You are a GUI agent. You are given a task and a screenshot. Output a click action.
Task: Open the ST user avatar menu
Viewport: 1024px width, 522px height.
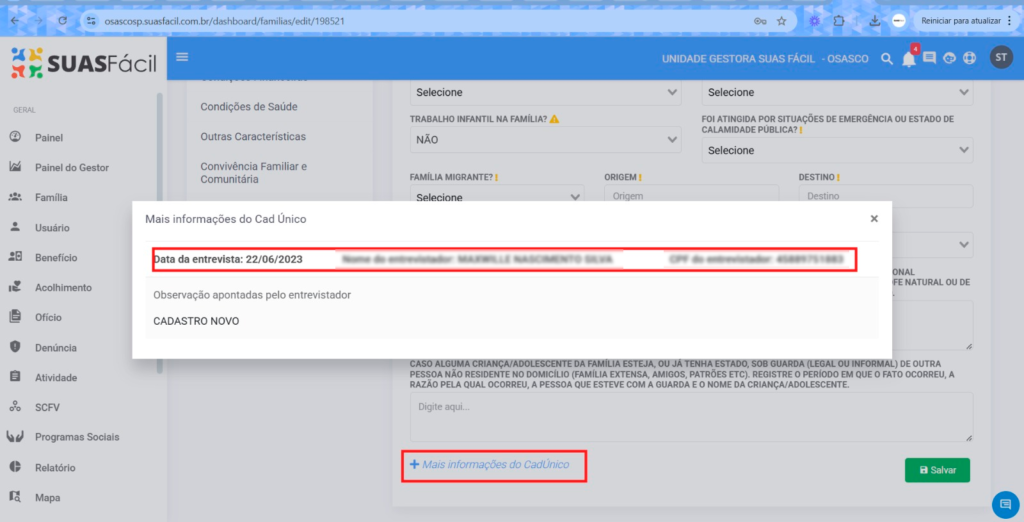click(1001, 57)
